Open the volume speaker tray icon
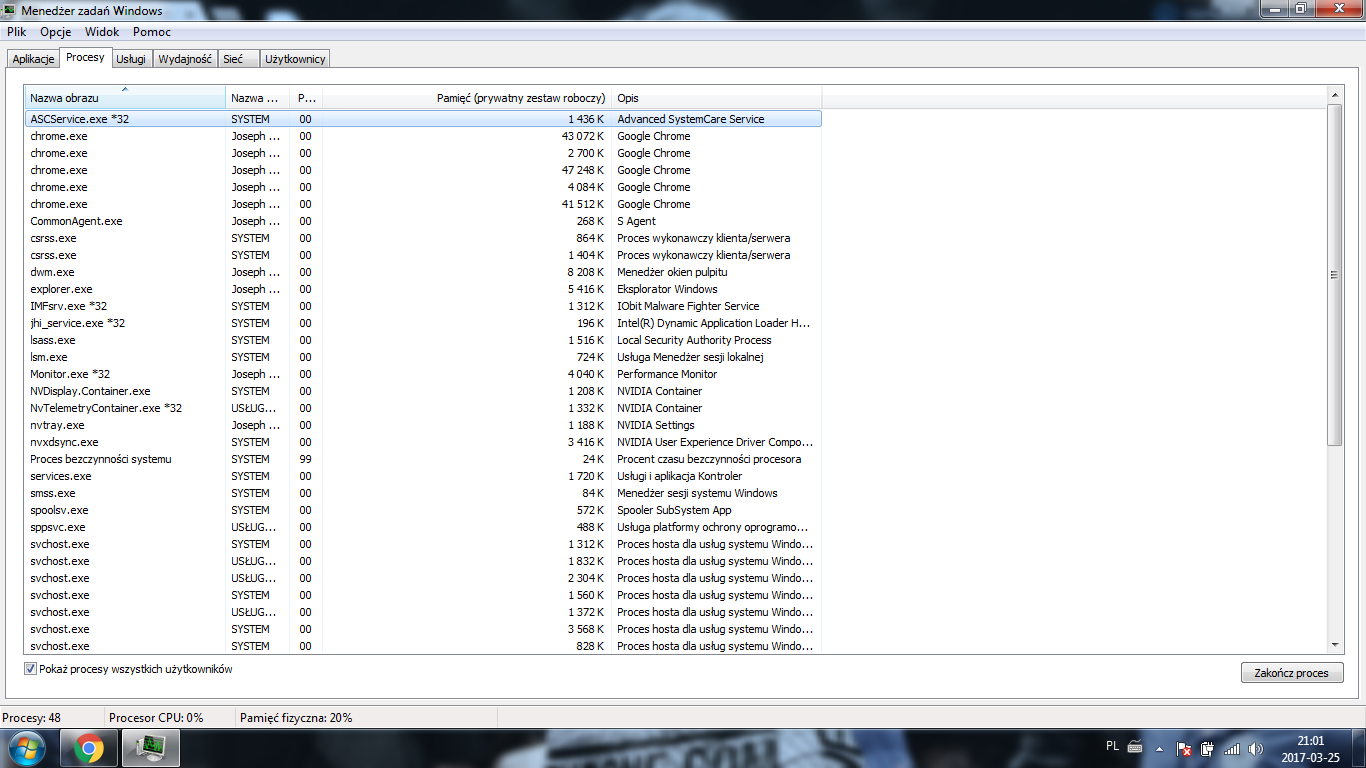1366x768 pixels. click(1255, 748)
